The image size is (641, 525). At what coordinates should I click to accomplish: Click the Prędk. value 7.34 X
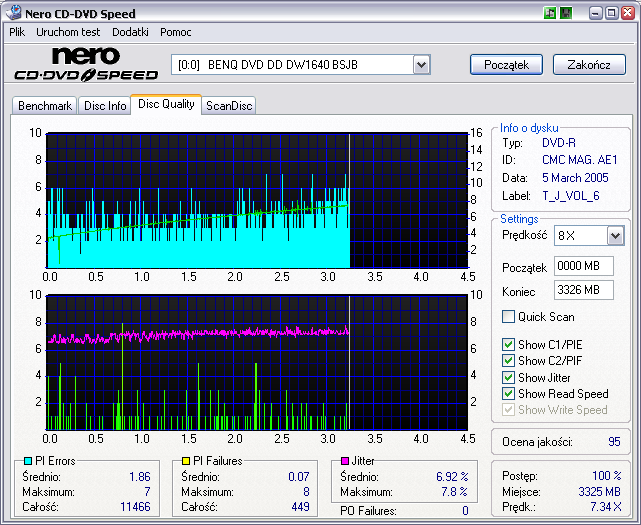[x=606, y=507]
